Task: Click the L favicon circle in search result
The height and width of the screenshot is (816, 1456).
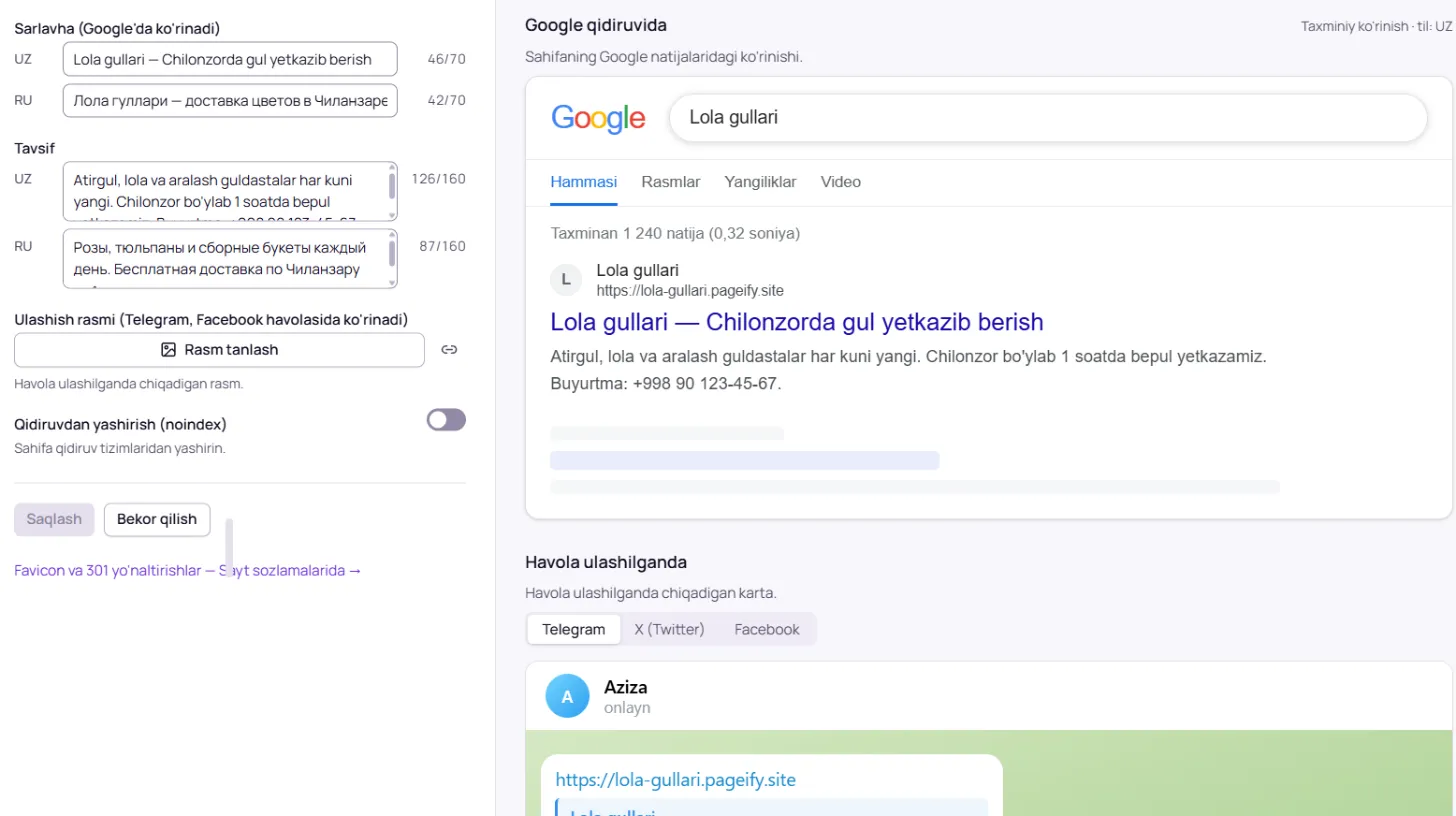Action: pos(566,280)
